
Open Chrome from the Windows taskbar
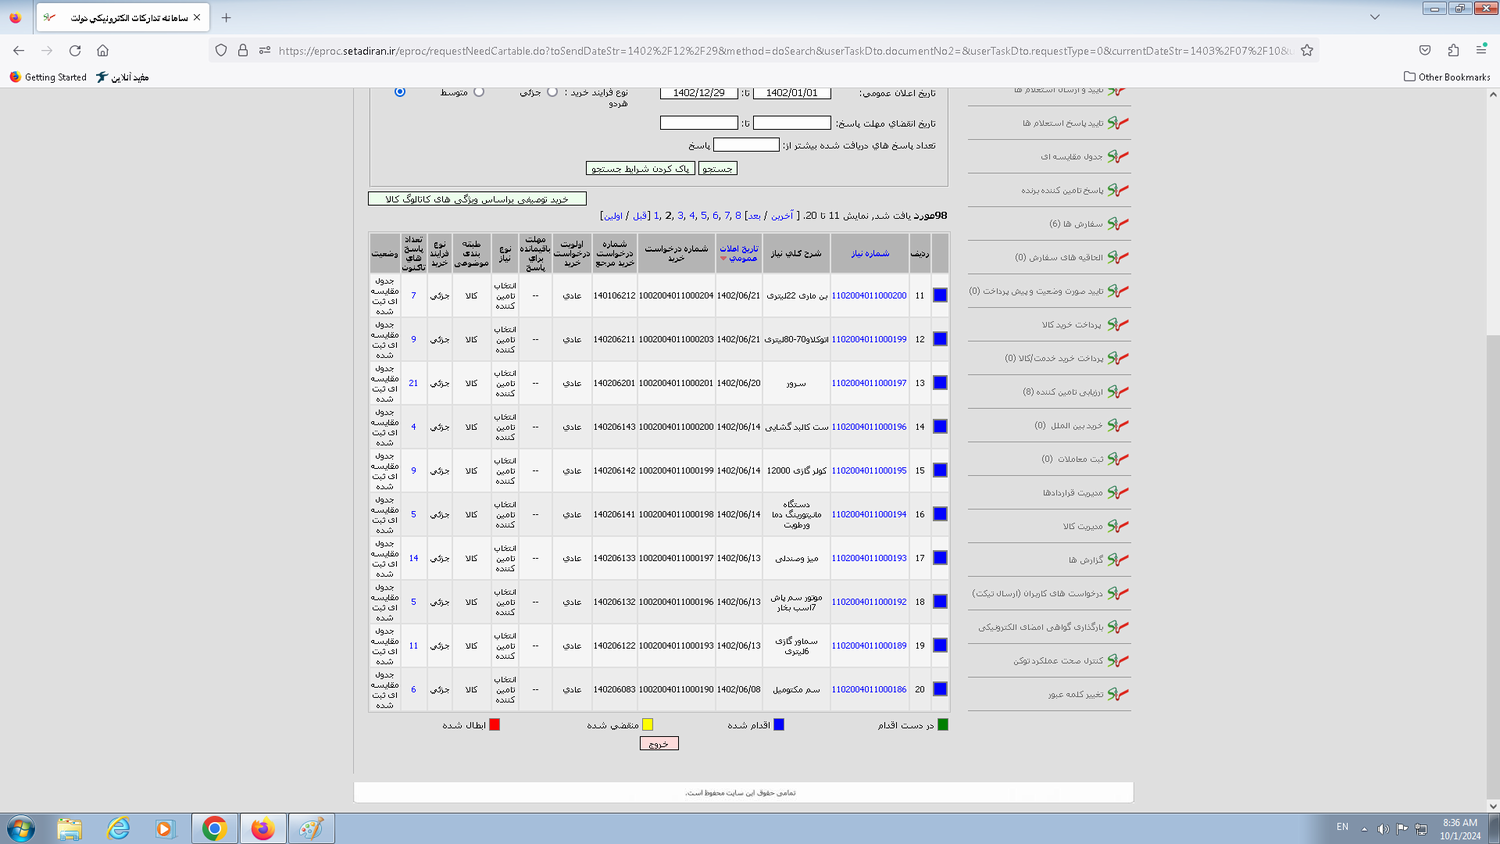point(214,828)
